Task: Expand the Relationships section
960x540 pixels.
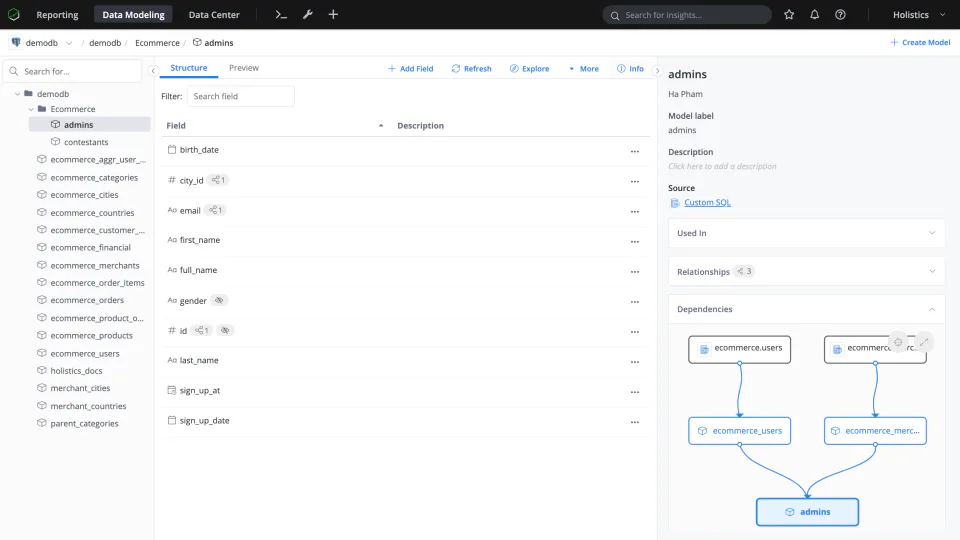Action: coord(806,271)
